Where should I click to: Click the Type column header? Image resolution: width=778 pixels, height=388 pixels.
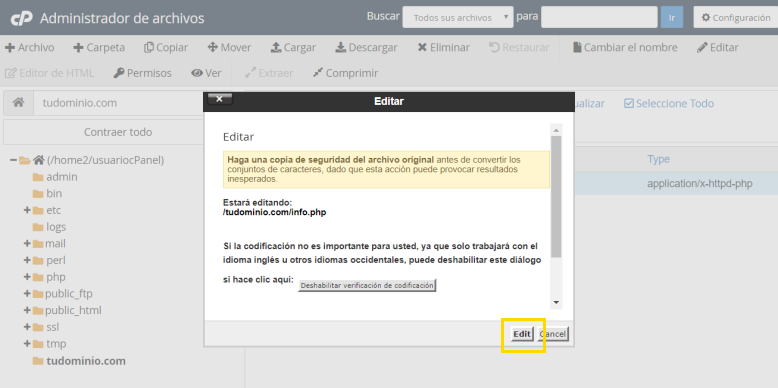click(x=658, y=159)
